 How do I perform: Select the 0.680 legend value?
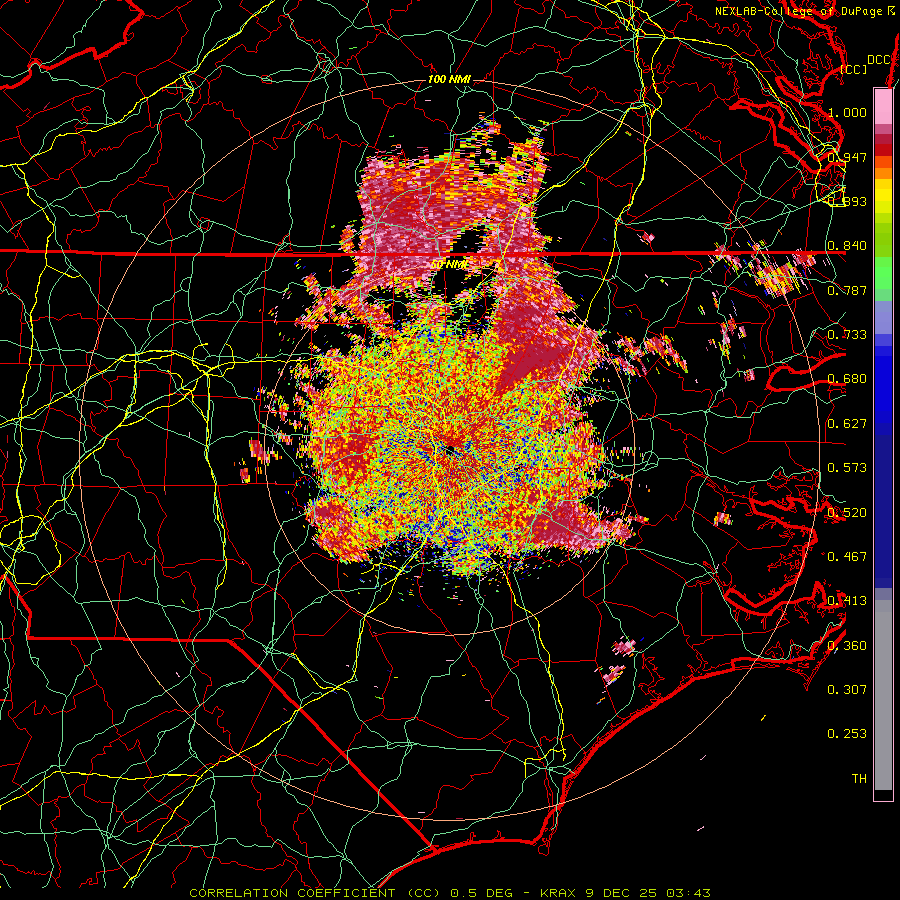point(847,379)
